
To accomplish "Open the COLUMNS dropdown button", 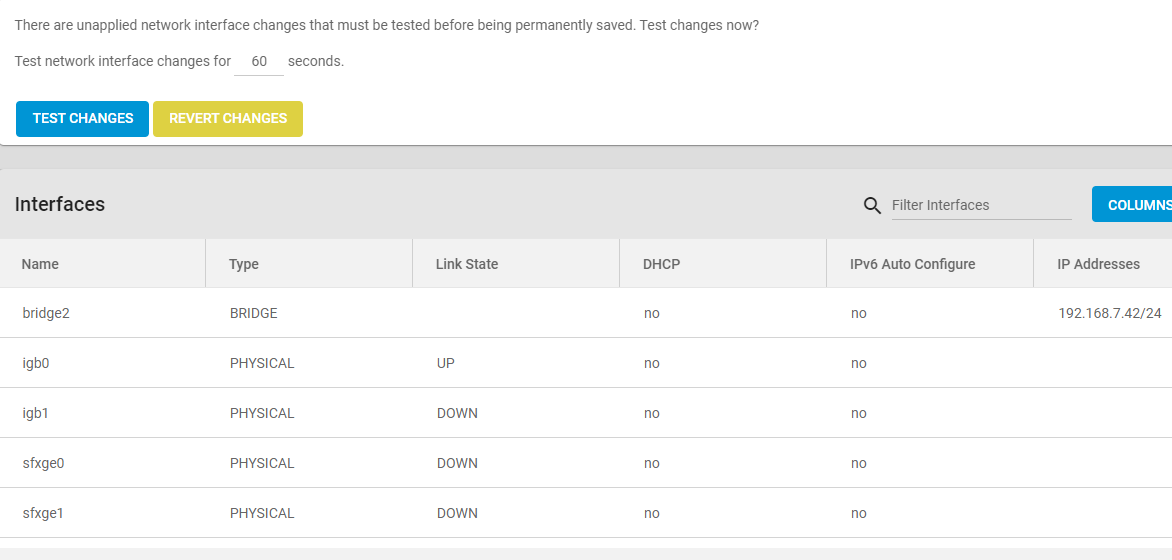I will tap(1132, 204).
